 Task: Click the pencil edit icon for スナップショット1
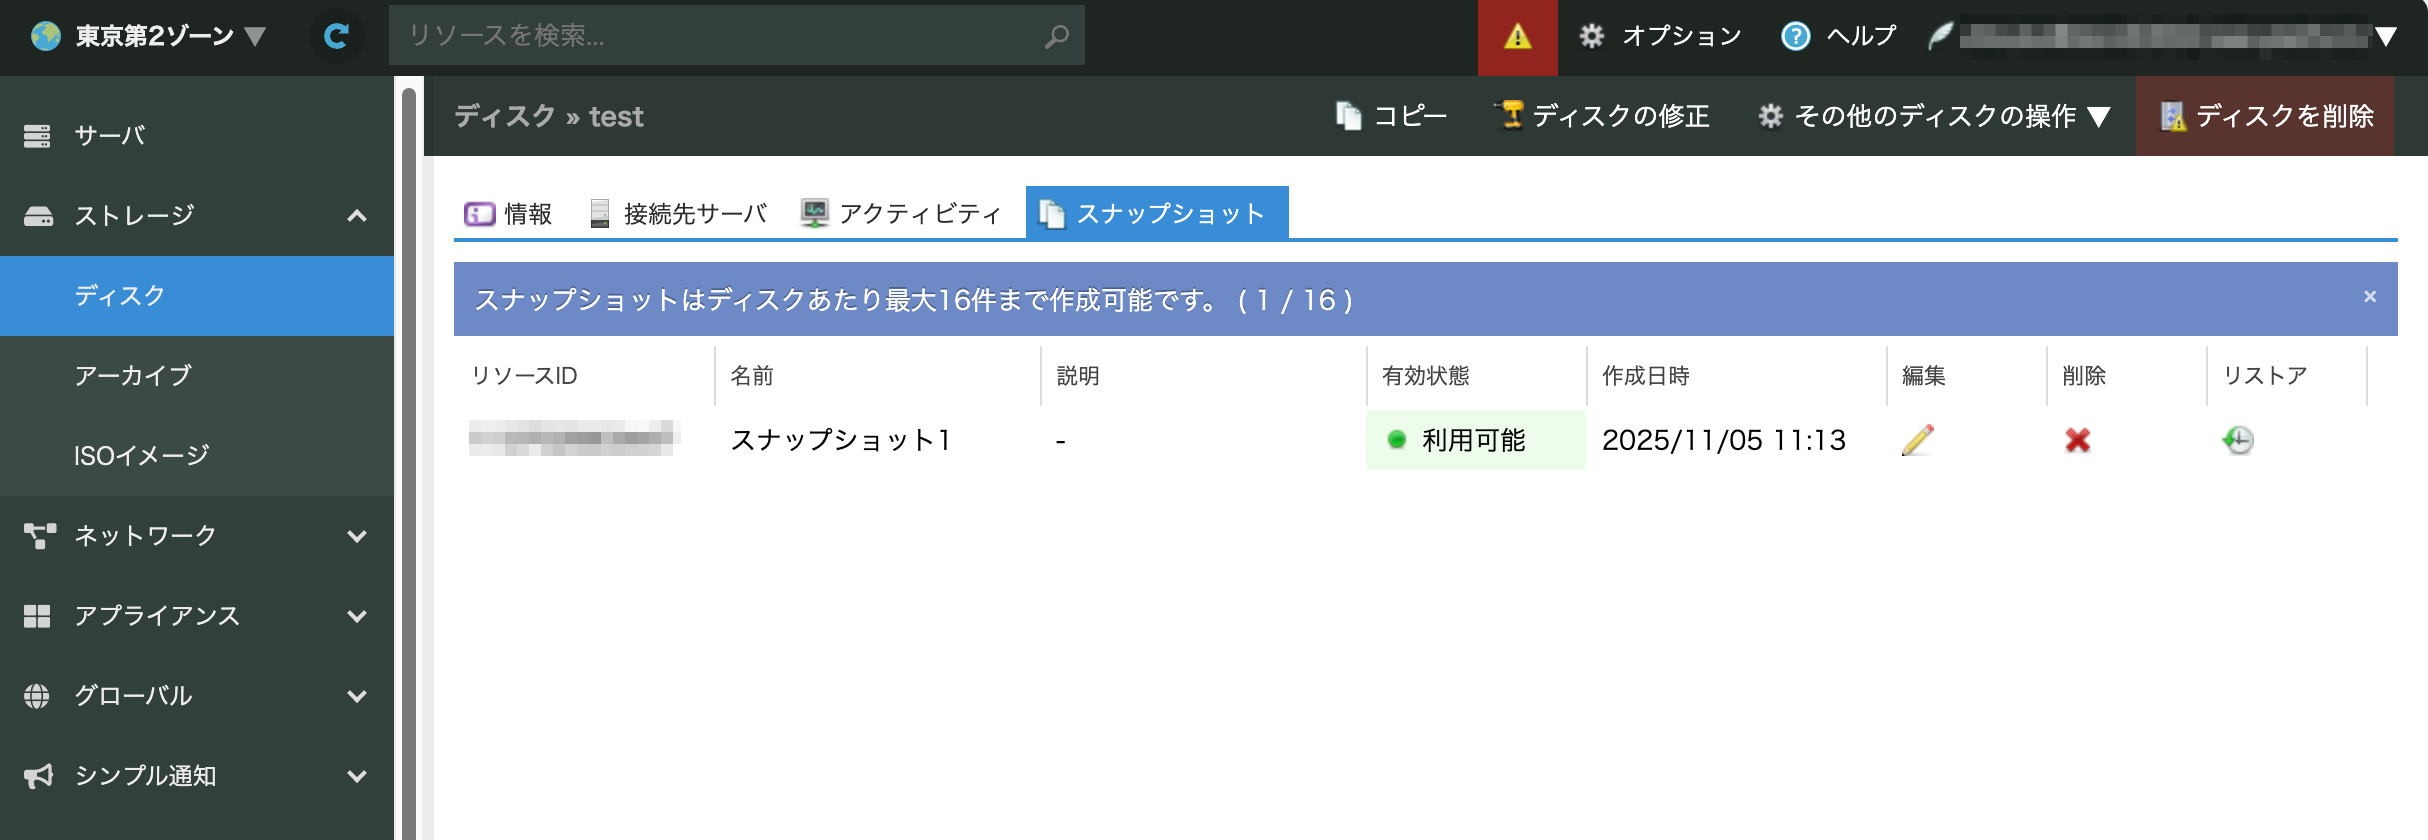pyautogui.click(x=1917, y=440)
